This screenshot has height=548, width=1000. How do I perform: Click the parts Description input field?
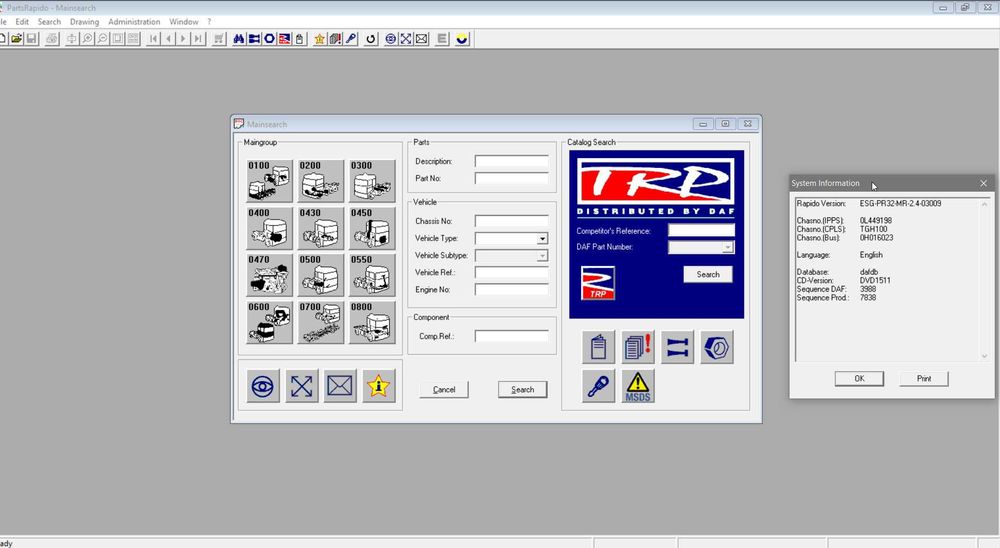pyautogui.click(x=511, y=161)
